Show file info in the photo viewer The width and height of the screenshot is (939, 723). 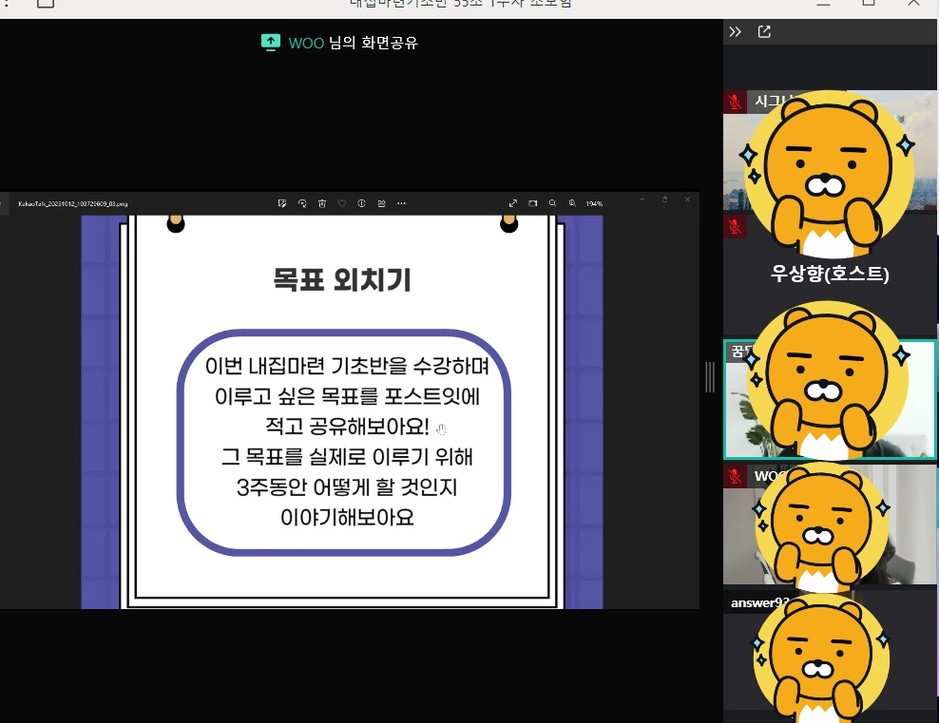[x=362, y=204]
